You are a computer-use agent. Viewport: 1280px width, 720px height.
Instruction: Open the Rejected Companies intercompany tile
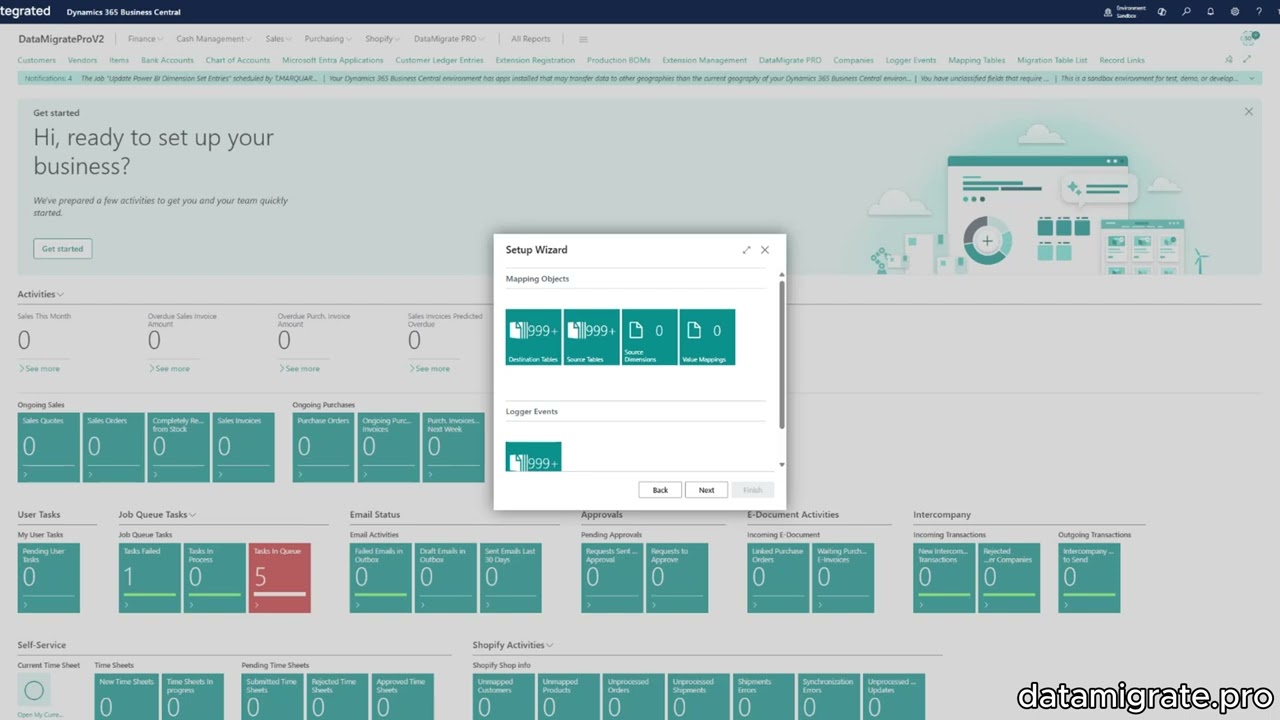coord(1009,578)
